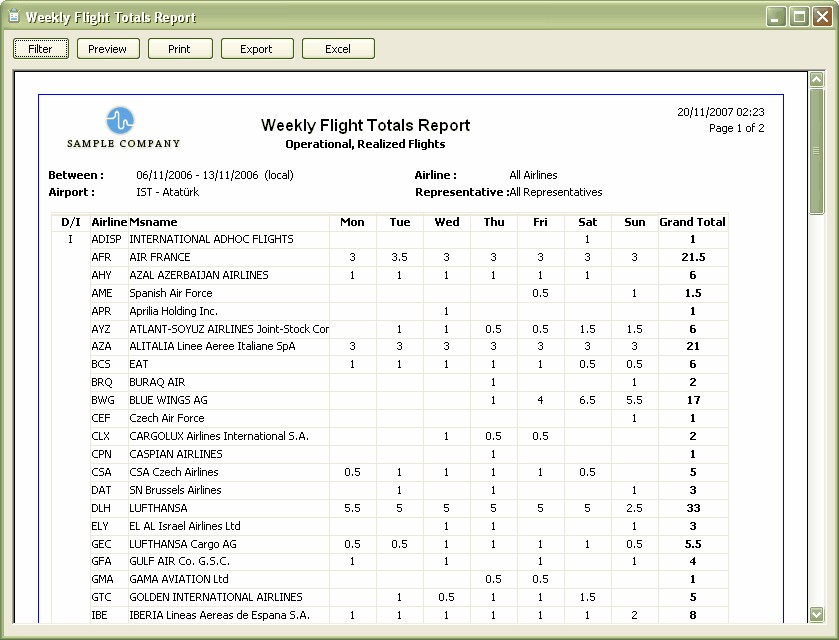Click the Wed column header
Image resolution: width=839 pixels, height=640 pixels.
447,222
